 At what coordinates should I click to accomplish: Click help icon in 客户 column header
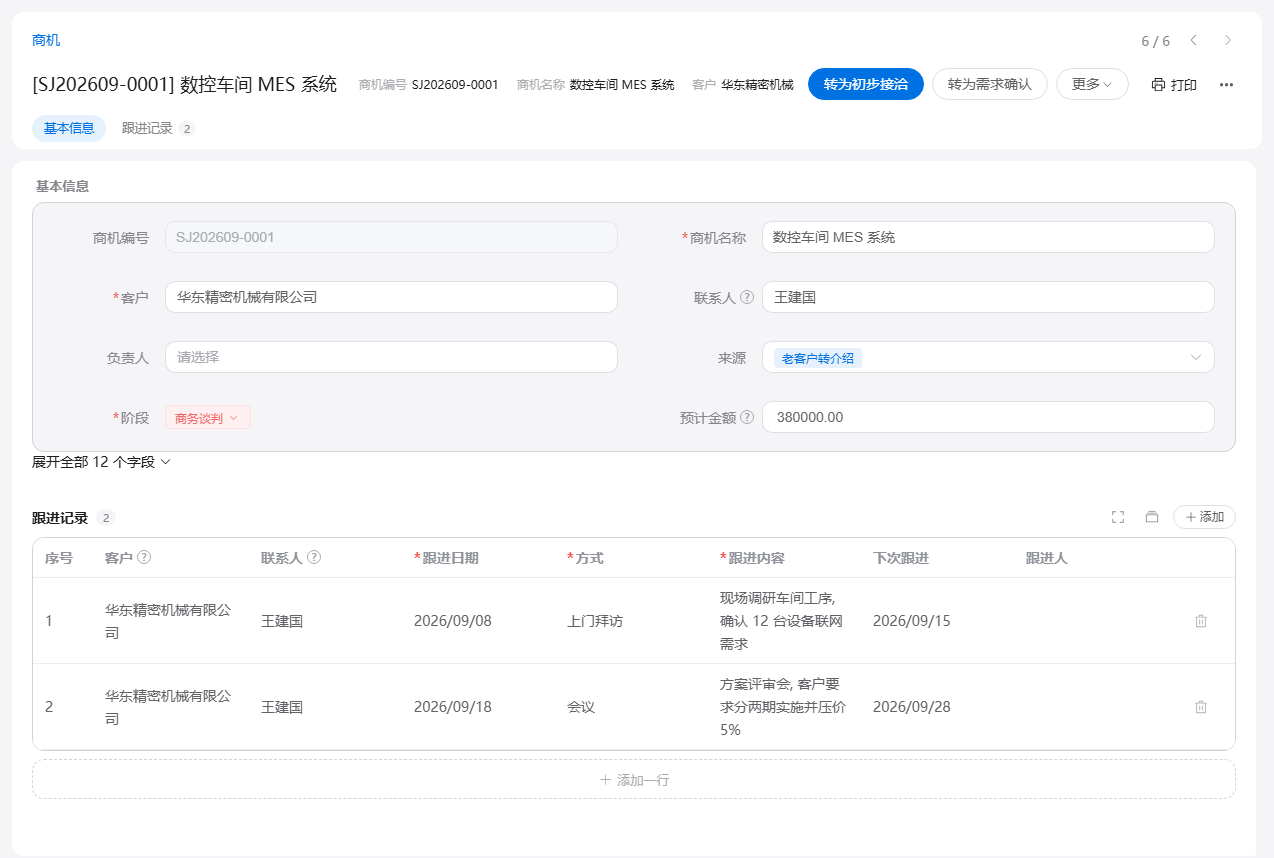click(x=144, y=557)
